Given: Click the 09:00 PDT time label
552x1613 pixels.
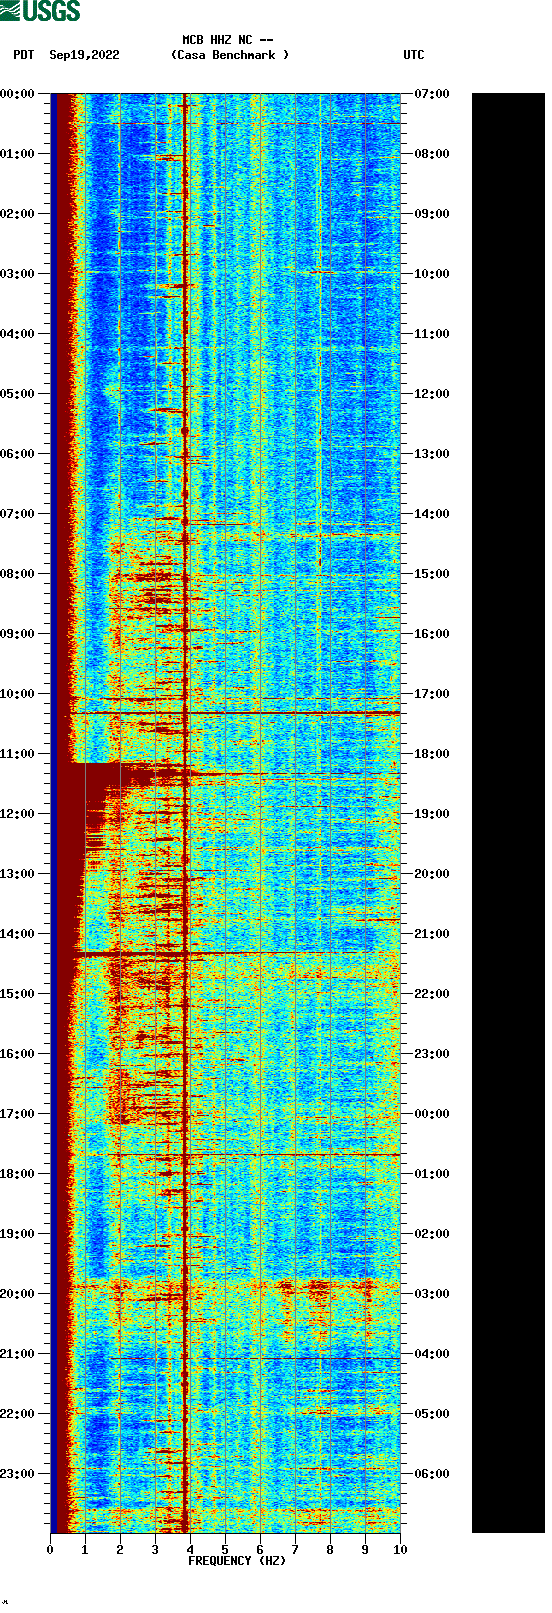Looking at the screenshot, I should click(17, 634).
